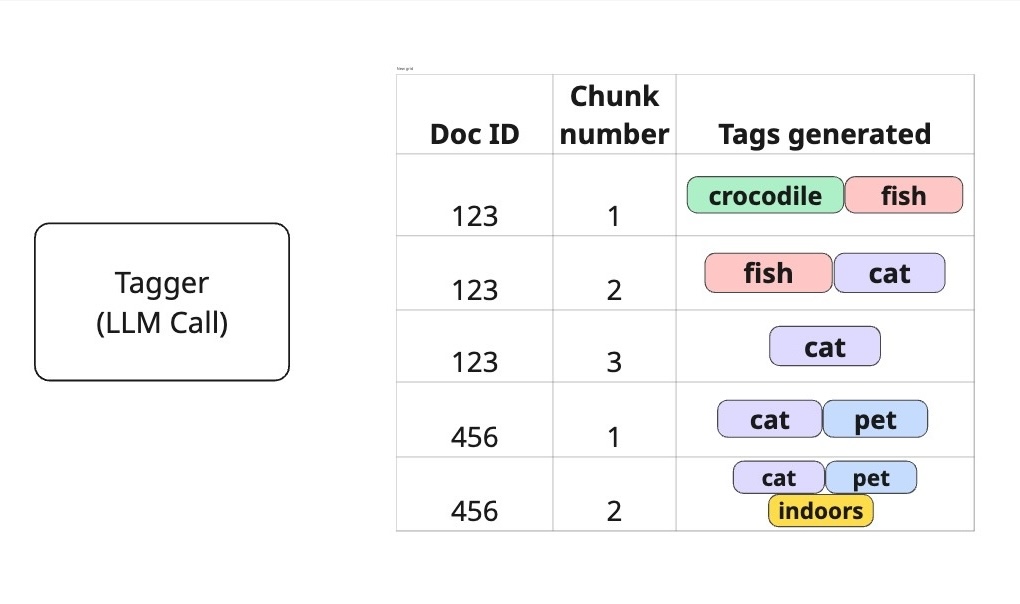Click the cat tag above indoors
1020x604 pixels.
tap(779, 478)
